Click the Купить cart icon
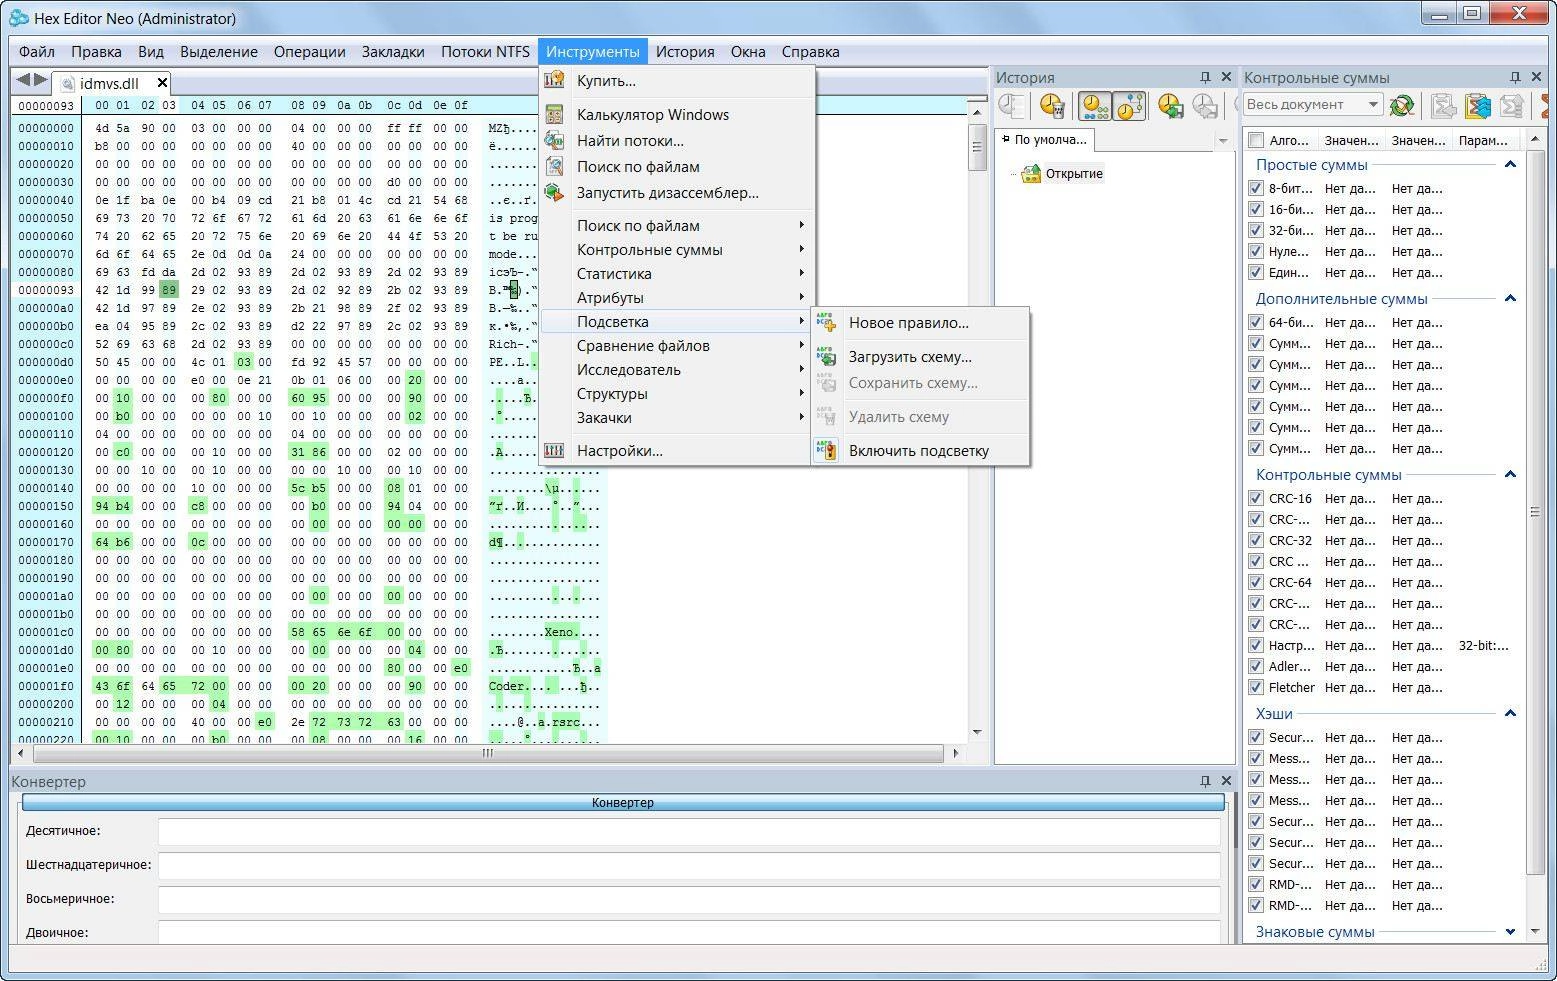1557x981 pixels. coord(554,80)
